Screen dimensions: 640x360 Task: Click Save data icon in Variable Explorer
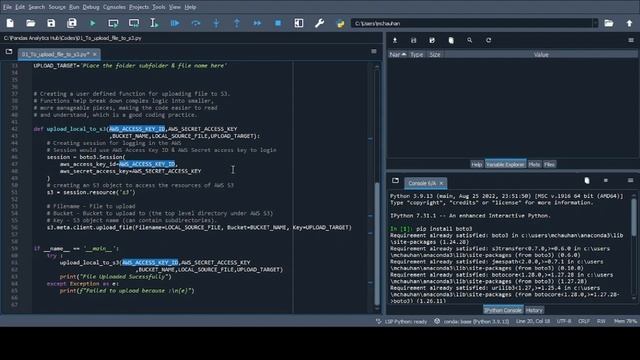413,40
